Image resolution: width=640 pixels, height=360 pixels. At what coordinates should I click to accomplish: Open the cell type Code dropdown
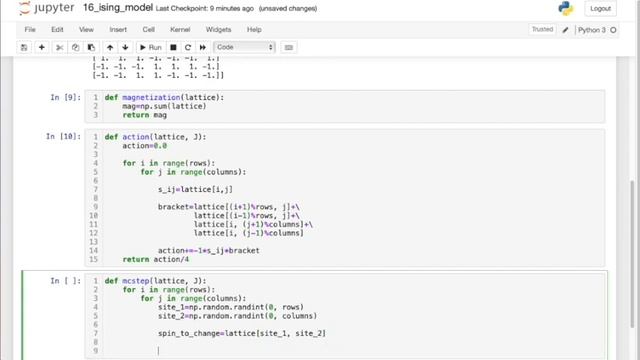[x=244, y=47]
